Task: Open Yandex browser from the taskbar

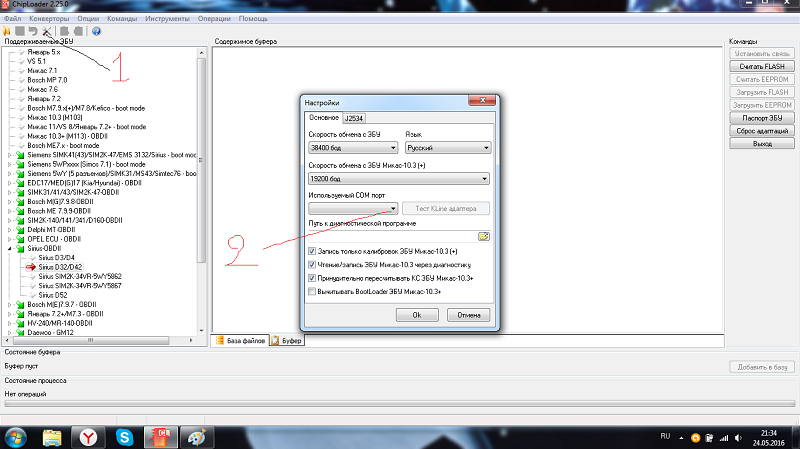Action: (x=89, y=436)
